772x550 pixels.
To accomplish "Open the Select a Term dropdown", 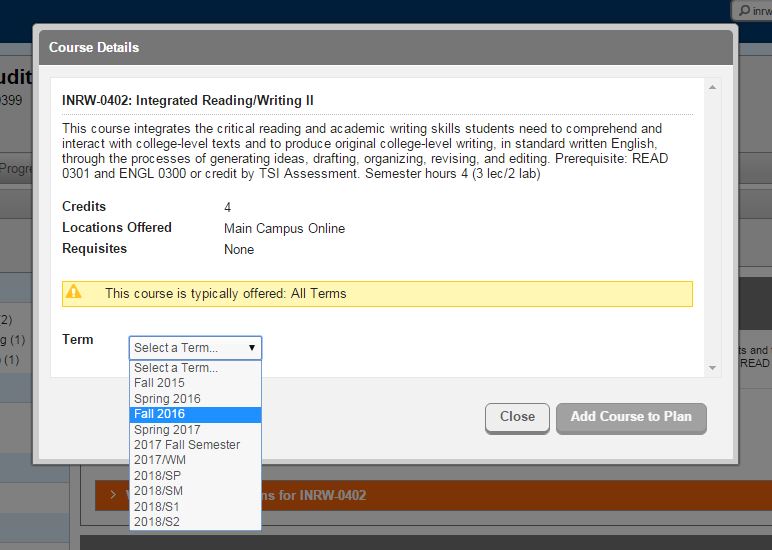I will coord(195,348).
